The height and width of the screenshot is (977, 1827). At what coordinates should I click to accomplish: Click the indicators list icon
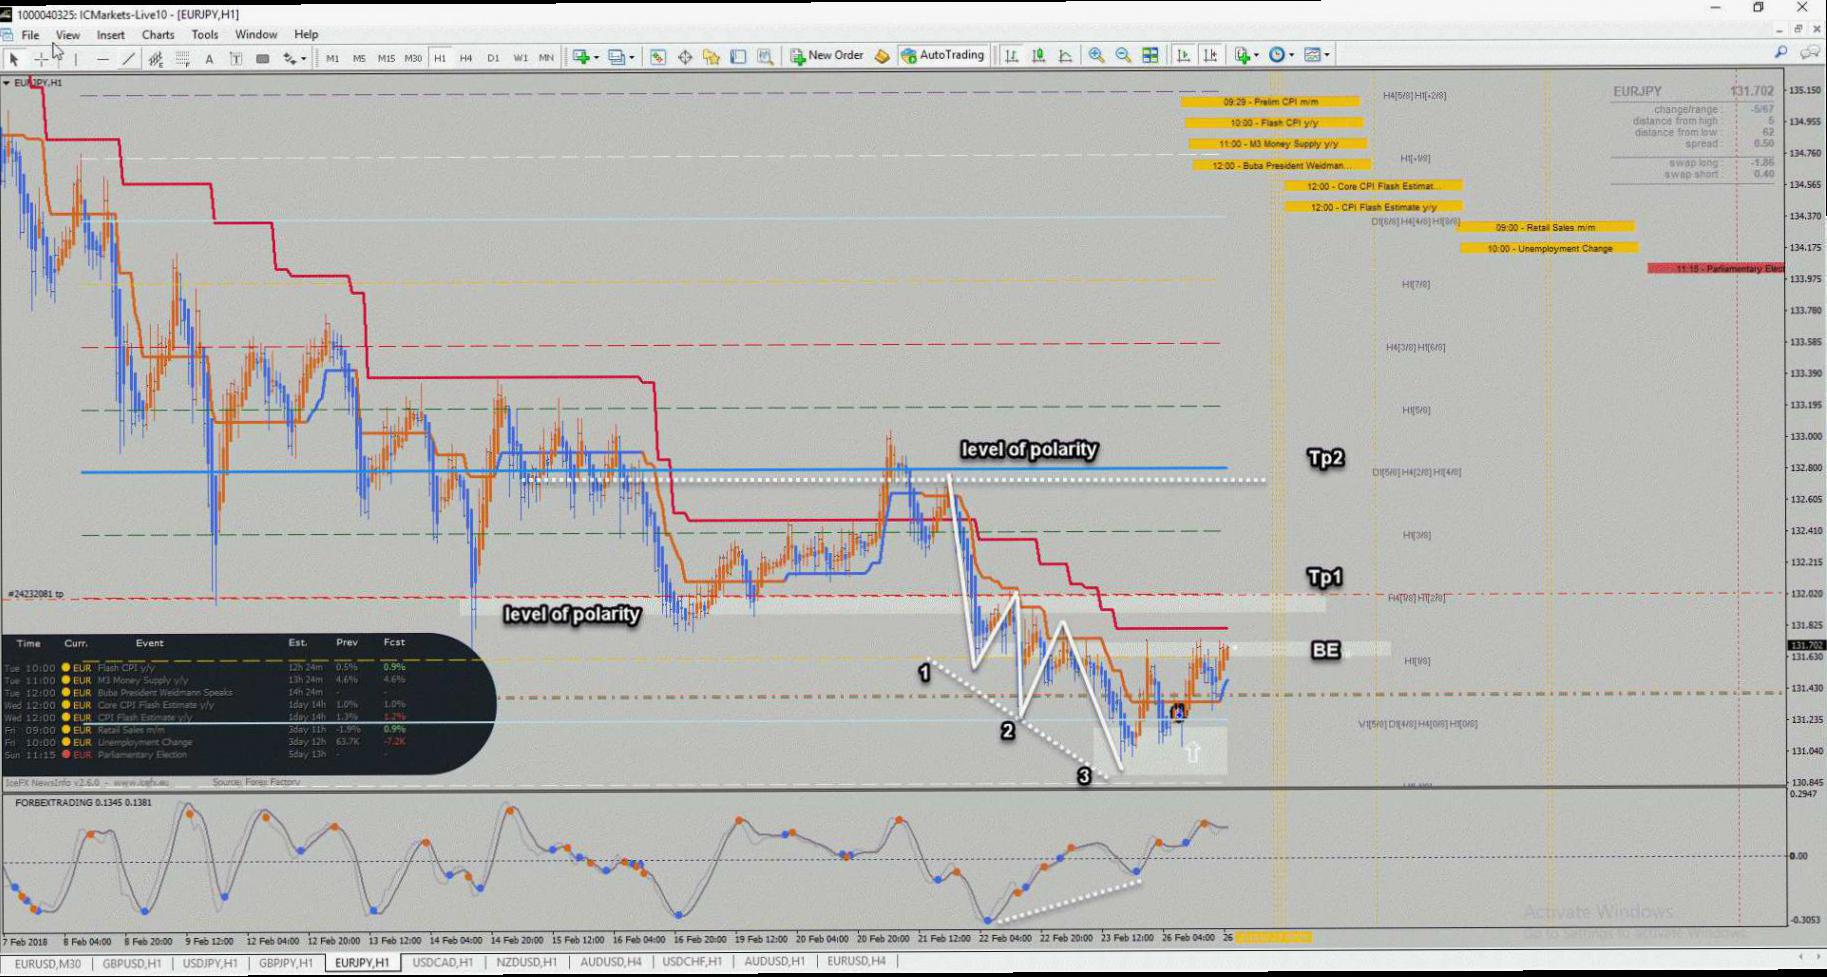1242,56
